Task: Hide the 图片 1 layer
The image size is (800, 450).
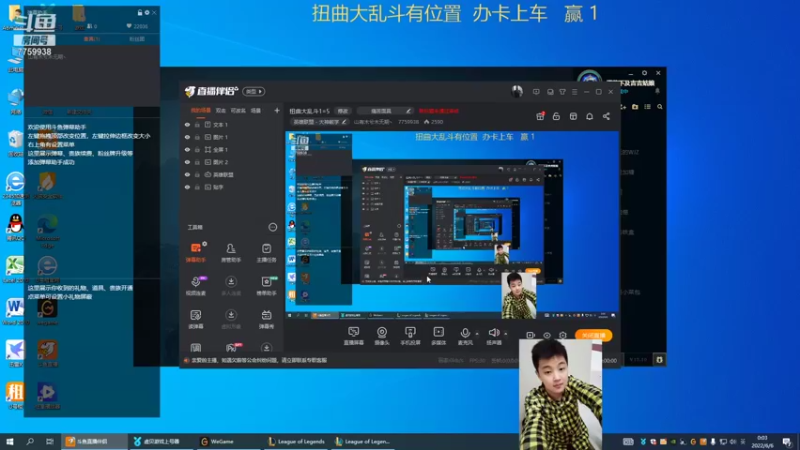Action: pos(187,137)
